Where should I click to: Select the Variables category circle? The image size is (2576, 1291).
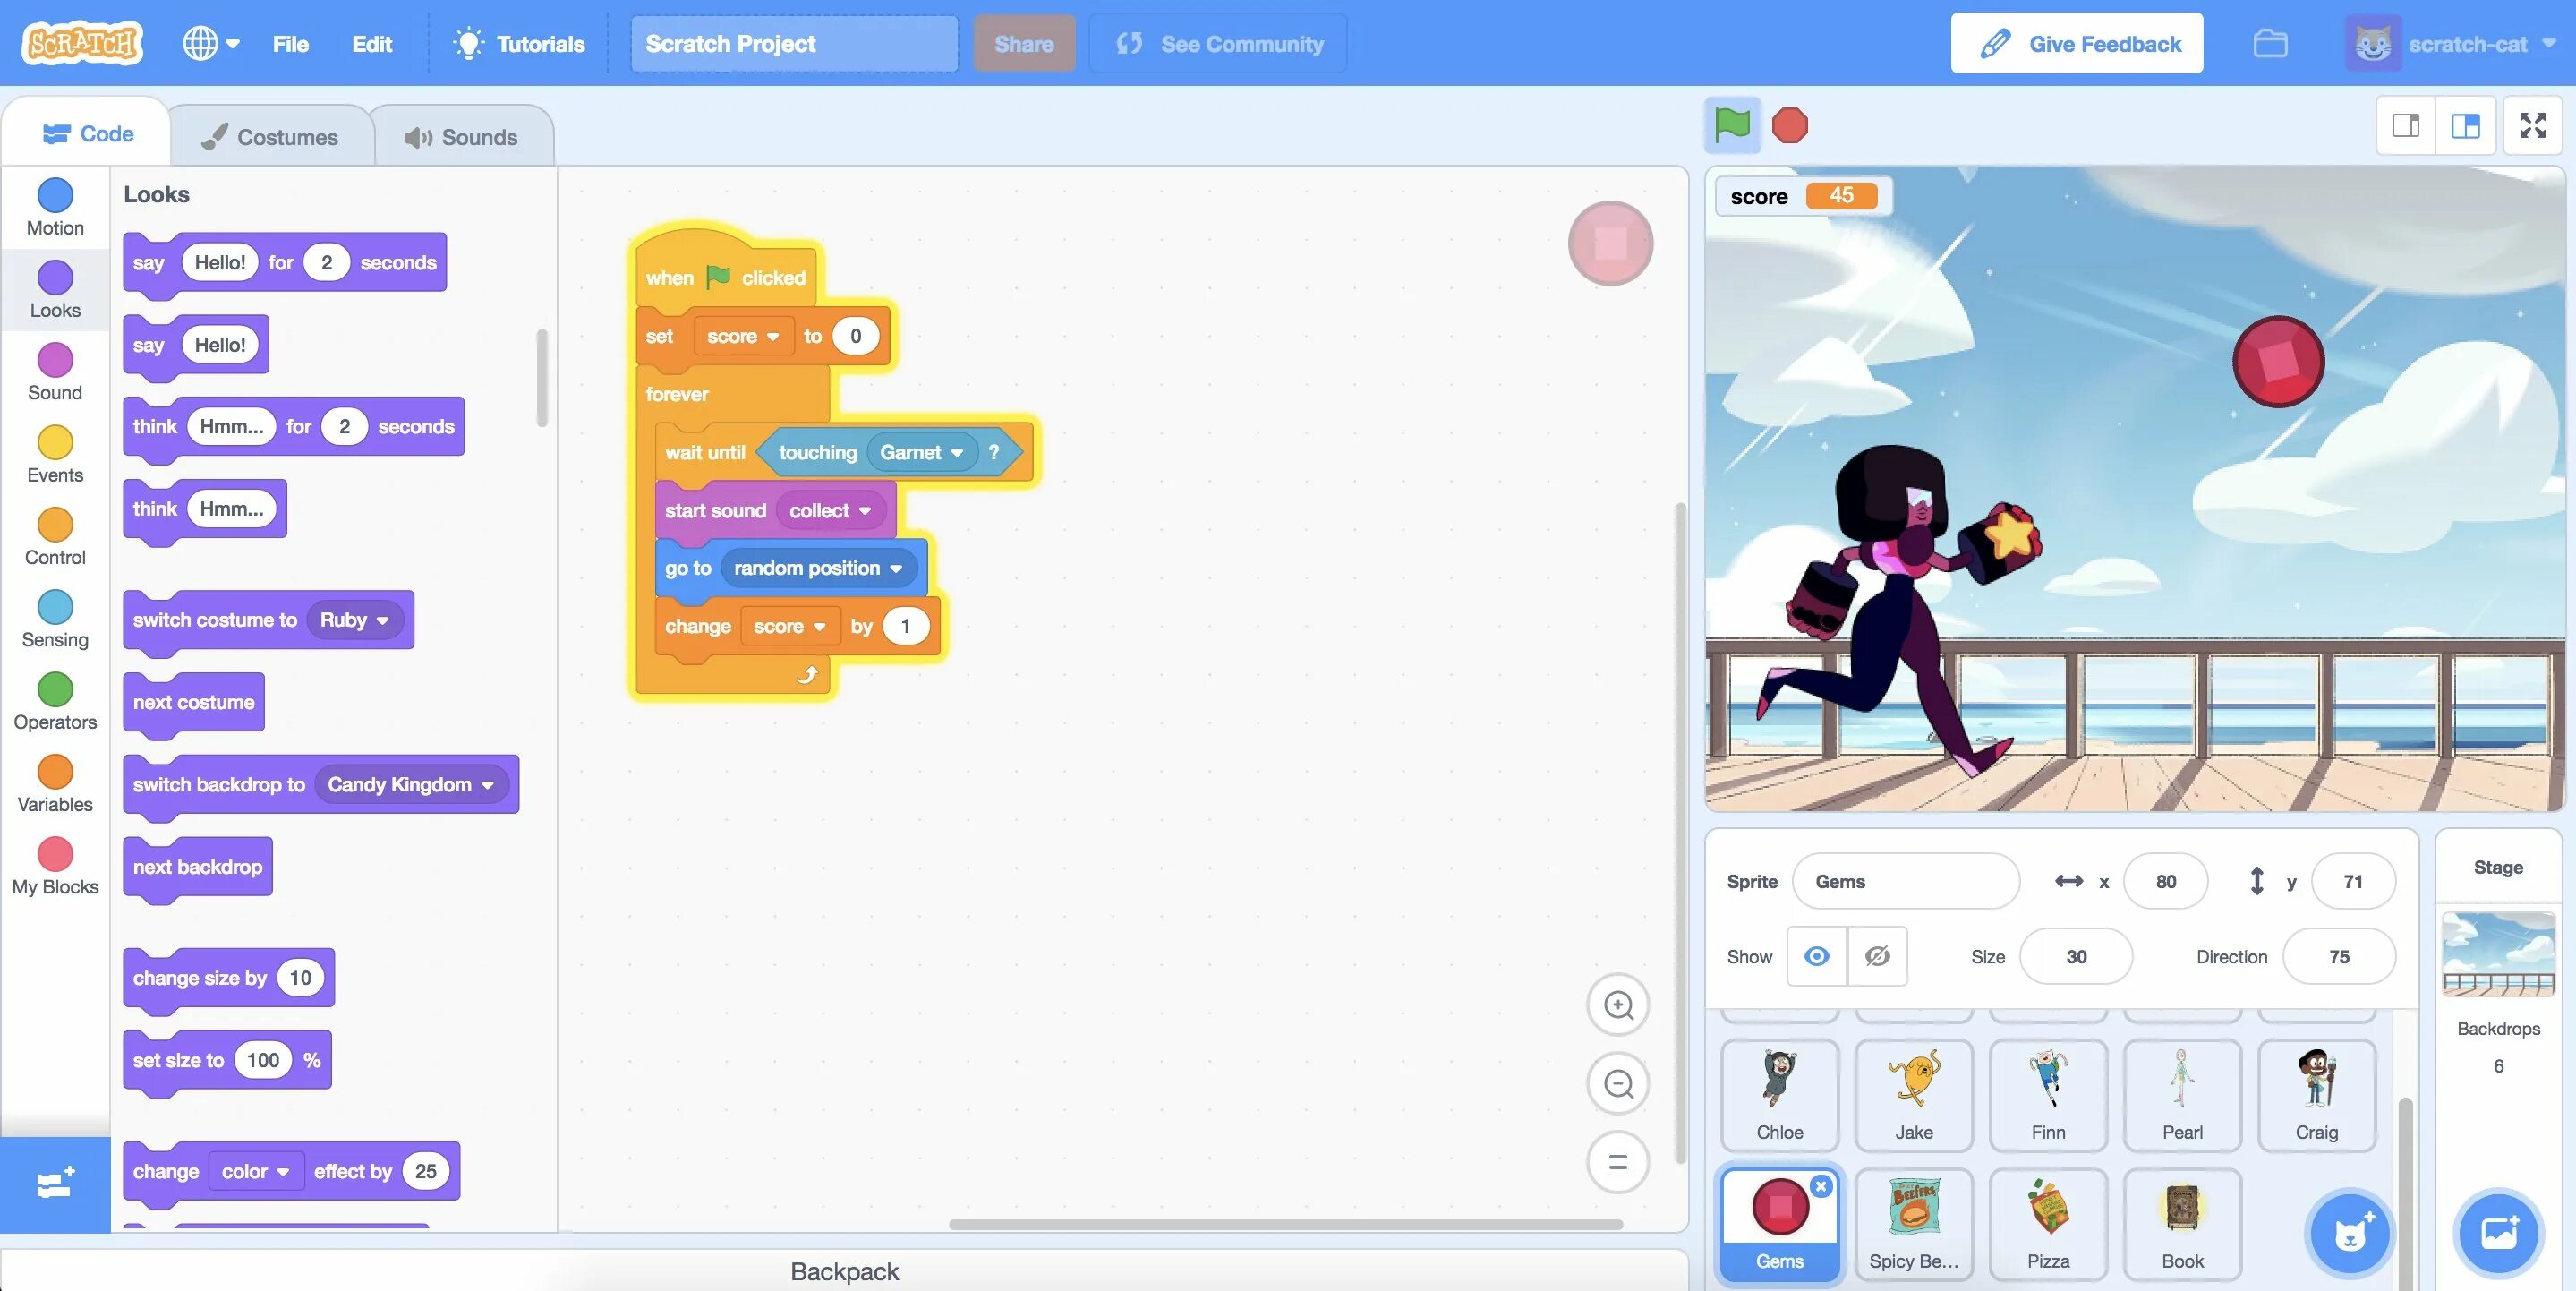55,772
